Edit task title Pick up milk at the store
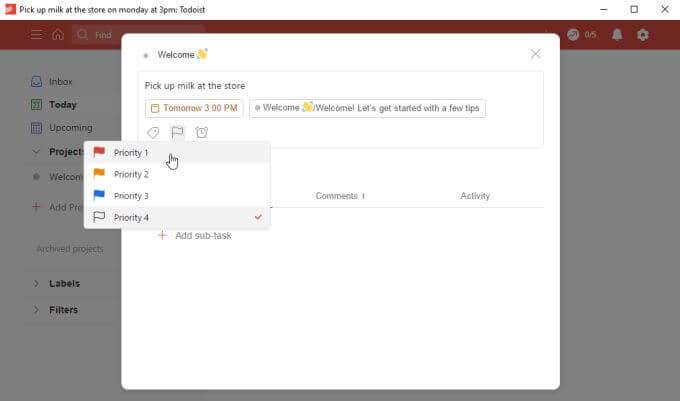This screenshot has height=401, width=680. (x=195, y=86)
